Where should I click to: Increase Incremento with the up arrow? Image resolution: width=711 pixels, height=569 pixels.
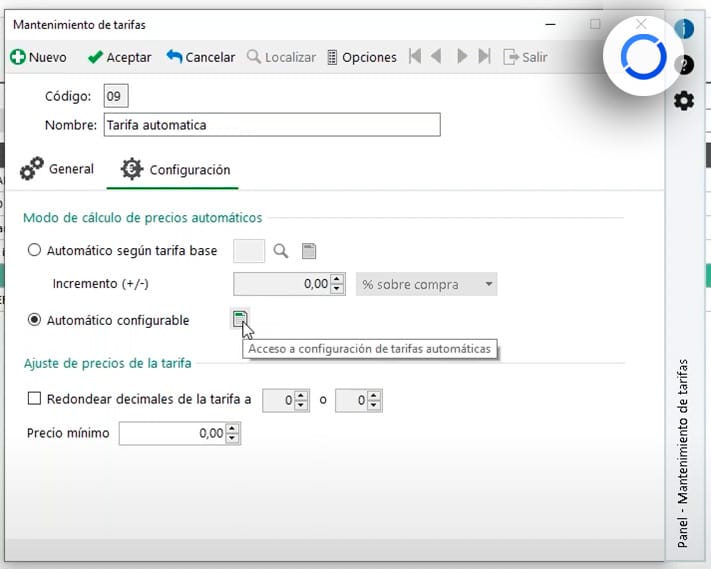click(x=337, y=279)
